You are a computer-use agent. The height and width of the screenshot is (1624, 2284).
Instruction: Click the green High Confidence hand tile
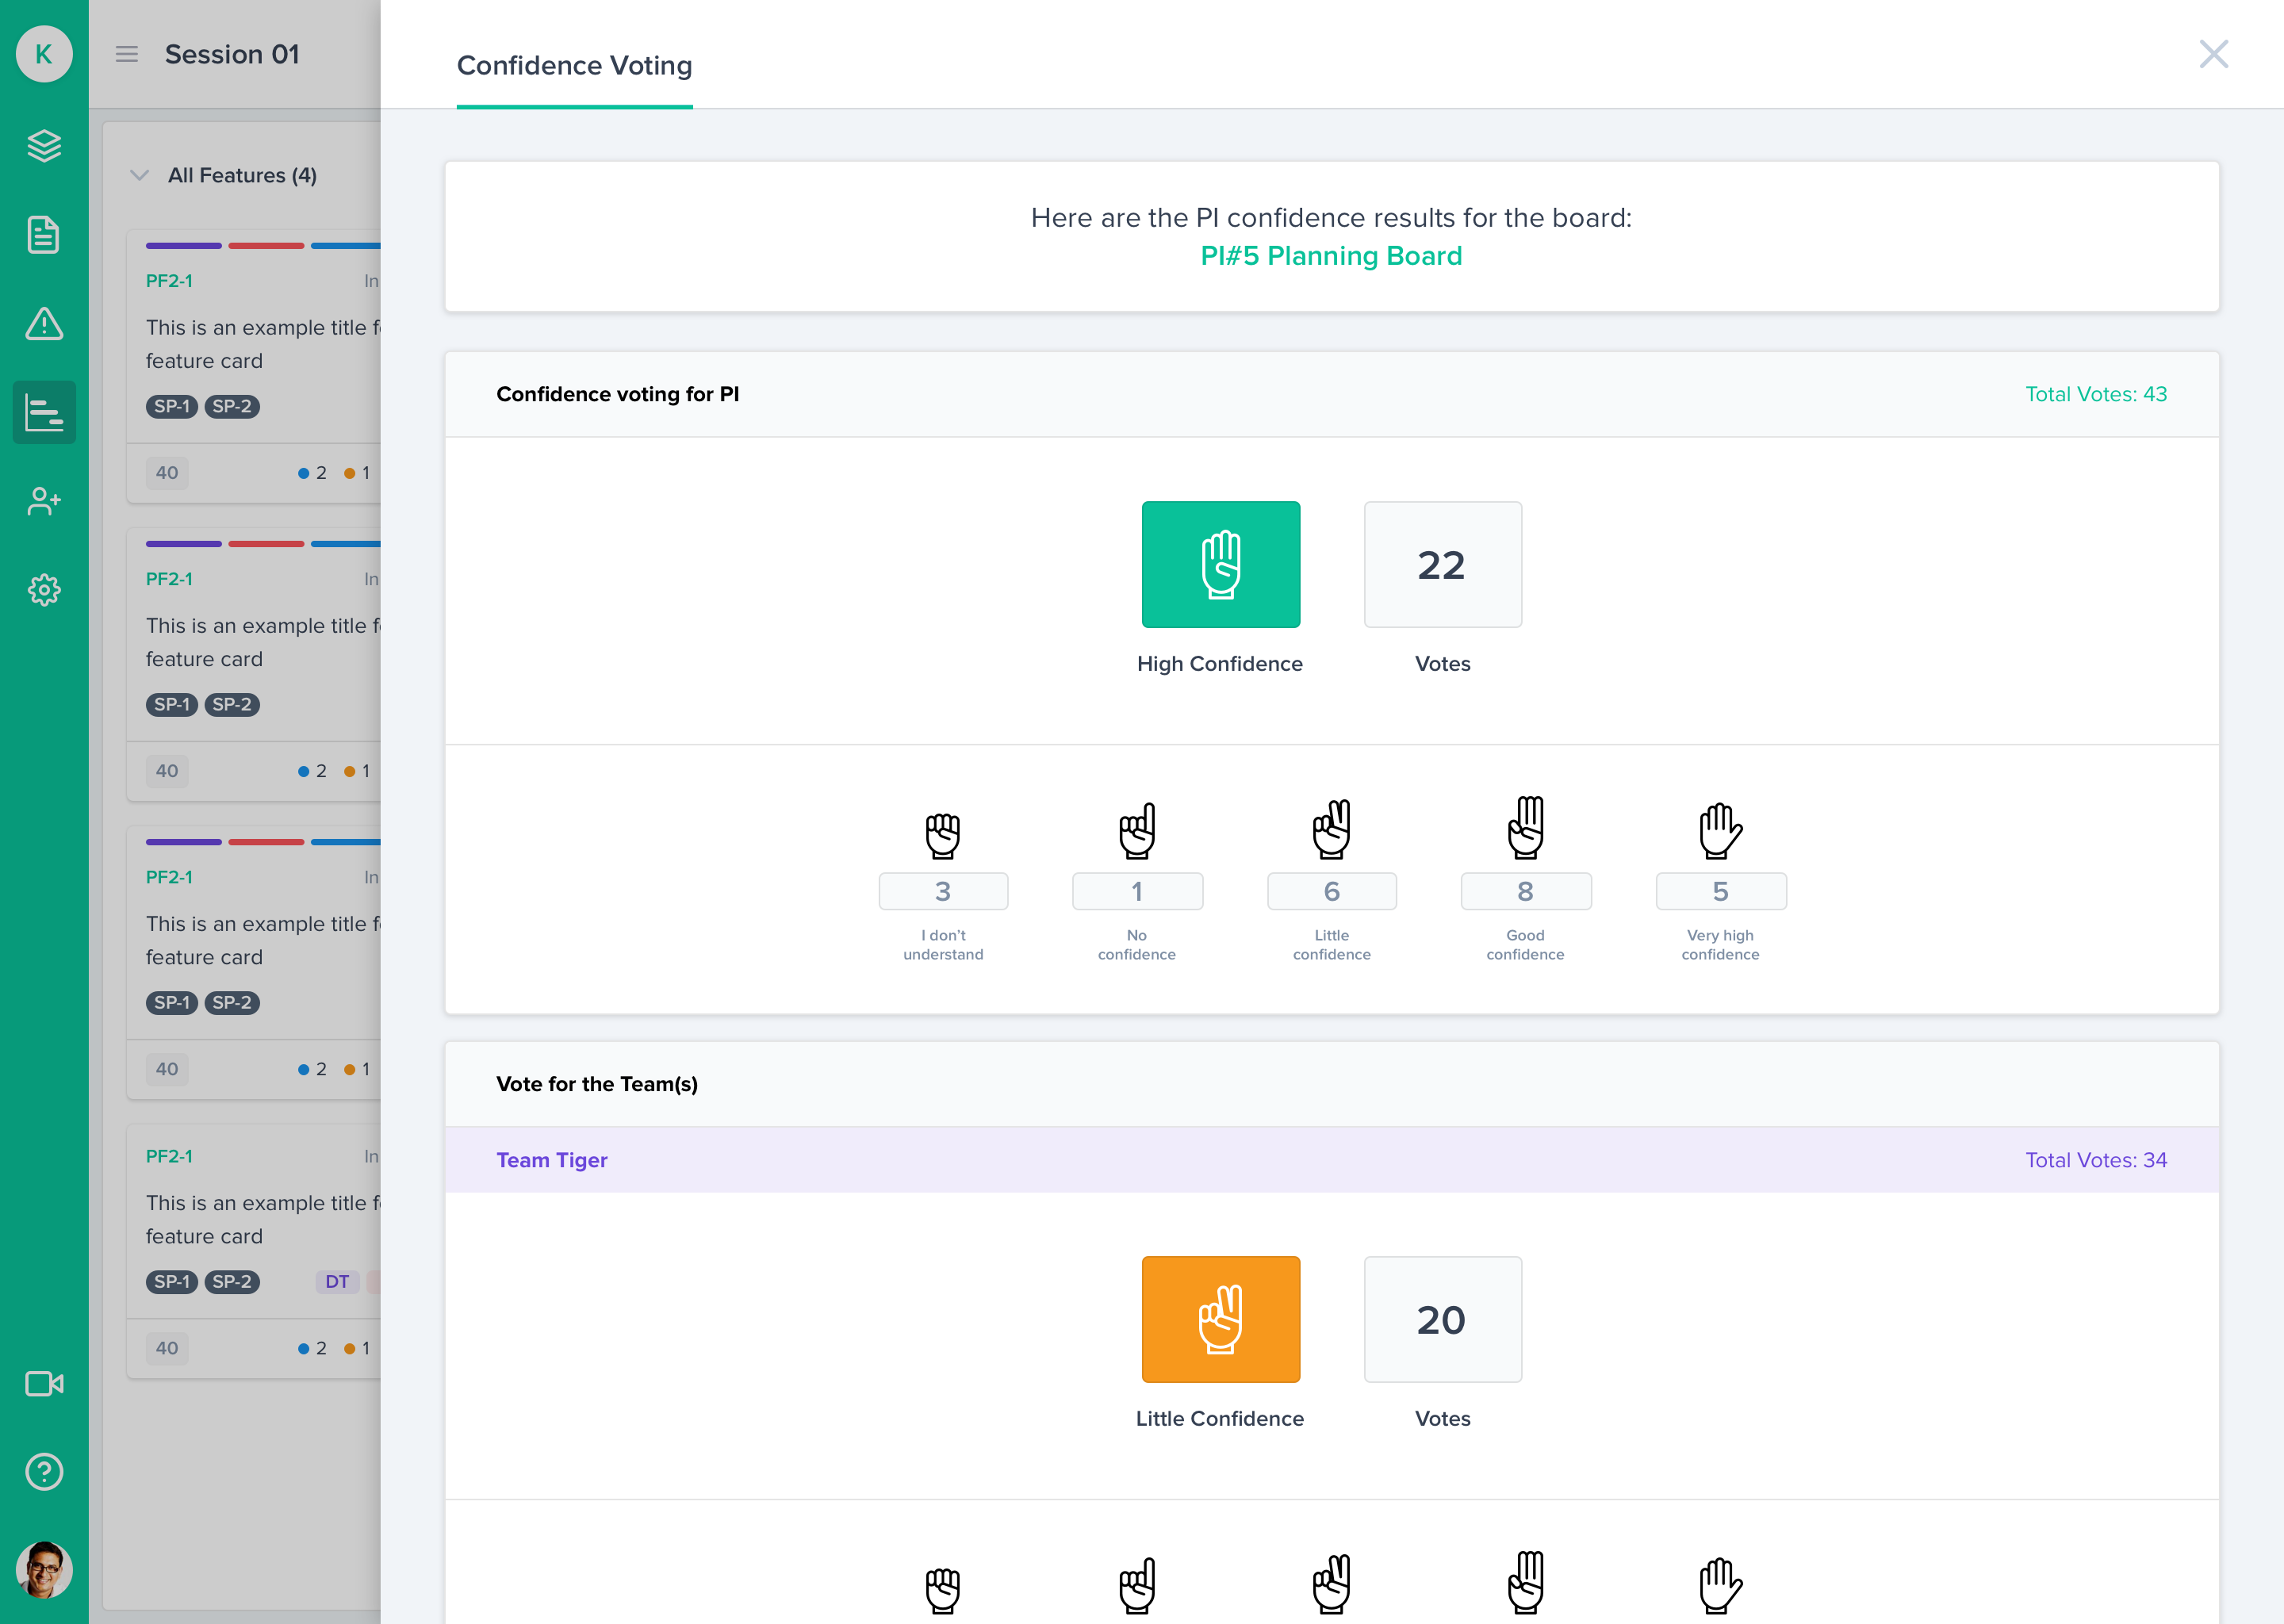point(1220,565)
